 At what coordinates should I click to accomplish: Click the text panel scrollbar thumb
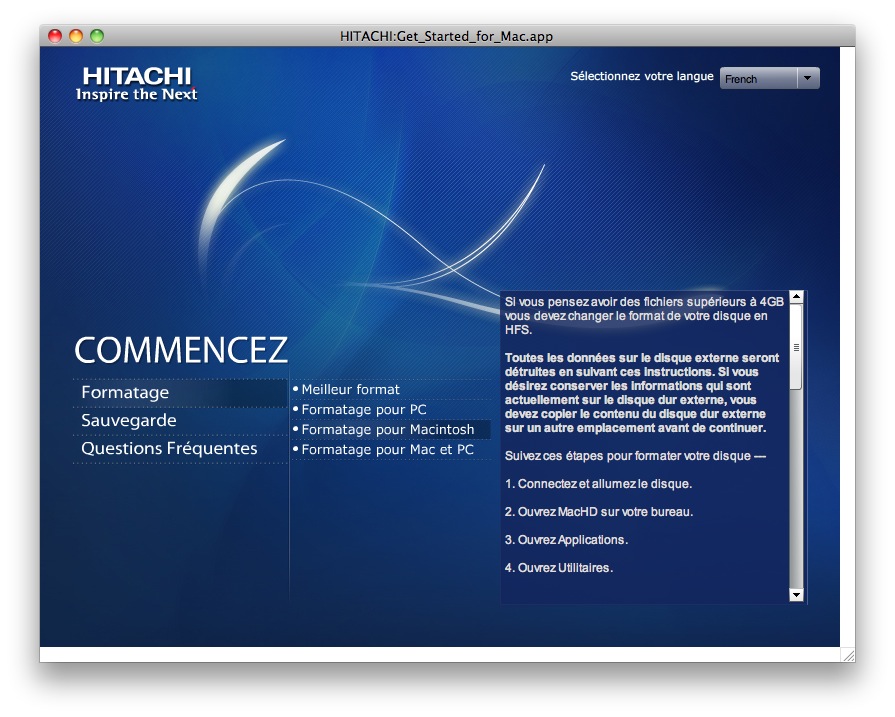796,347
